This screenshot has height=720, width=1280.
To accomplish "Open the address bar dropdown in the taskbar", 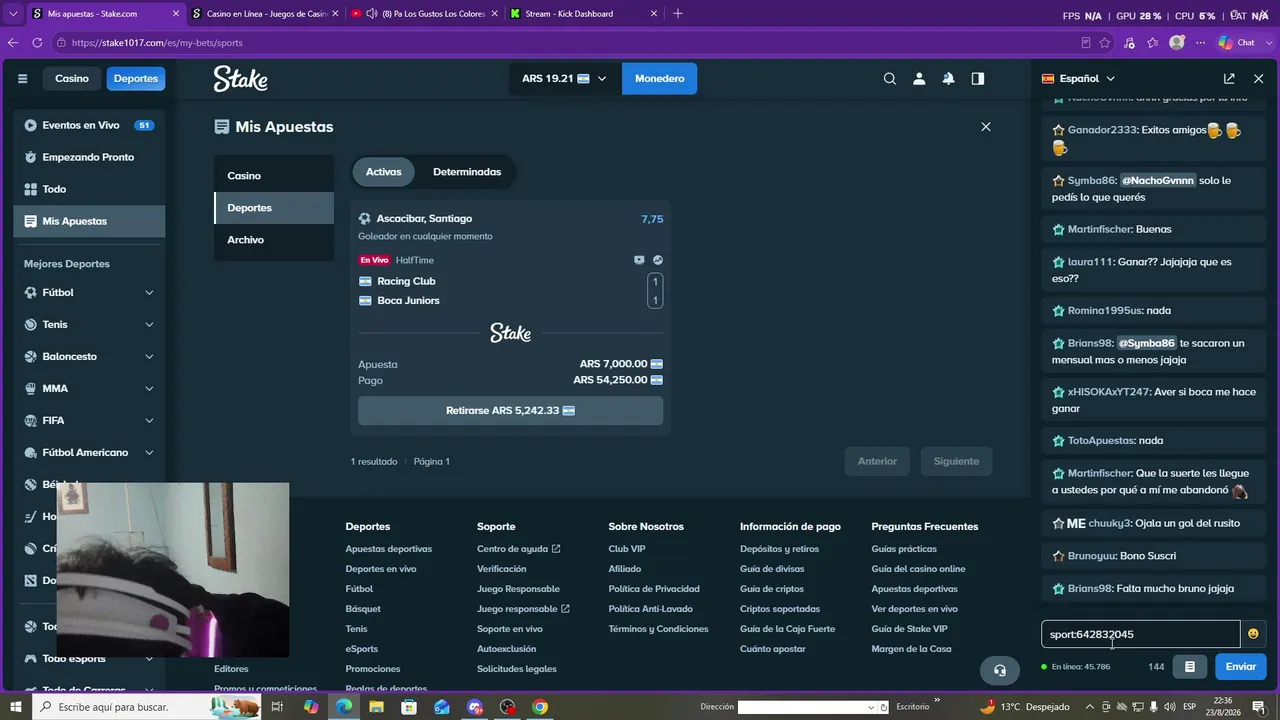I will pos(871,707).
